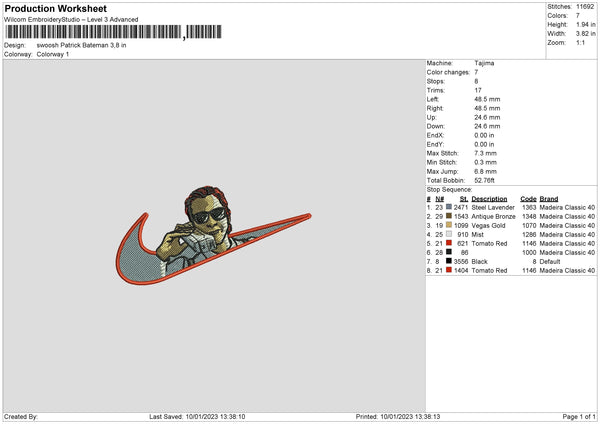Select the design name swoosh Patrick Bateman
This screenshot has width=600, height=424.
pos(81,45)
